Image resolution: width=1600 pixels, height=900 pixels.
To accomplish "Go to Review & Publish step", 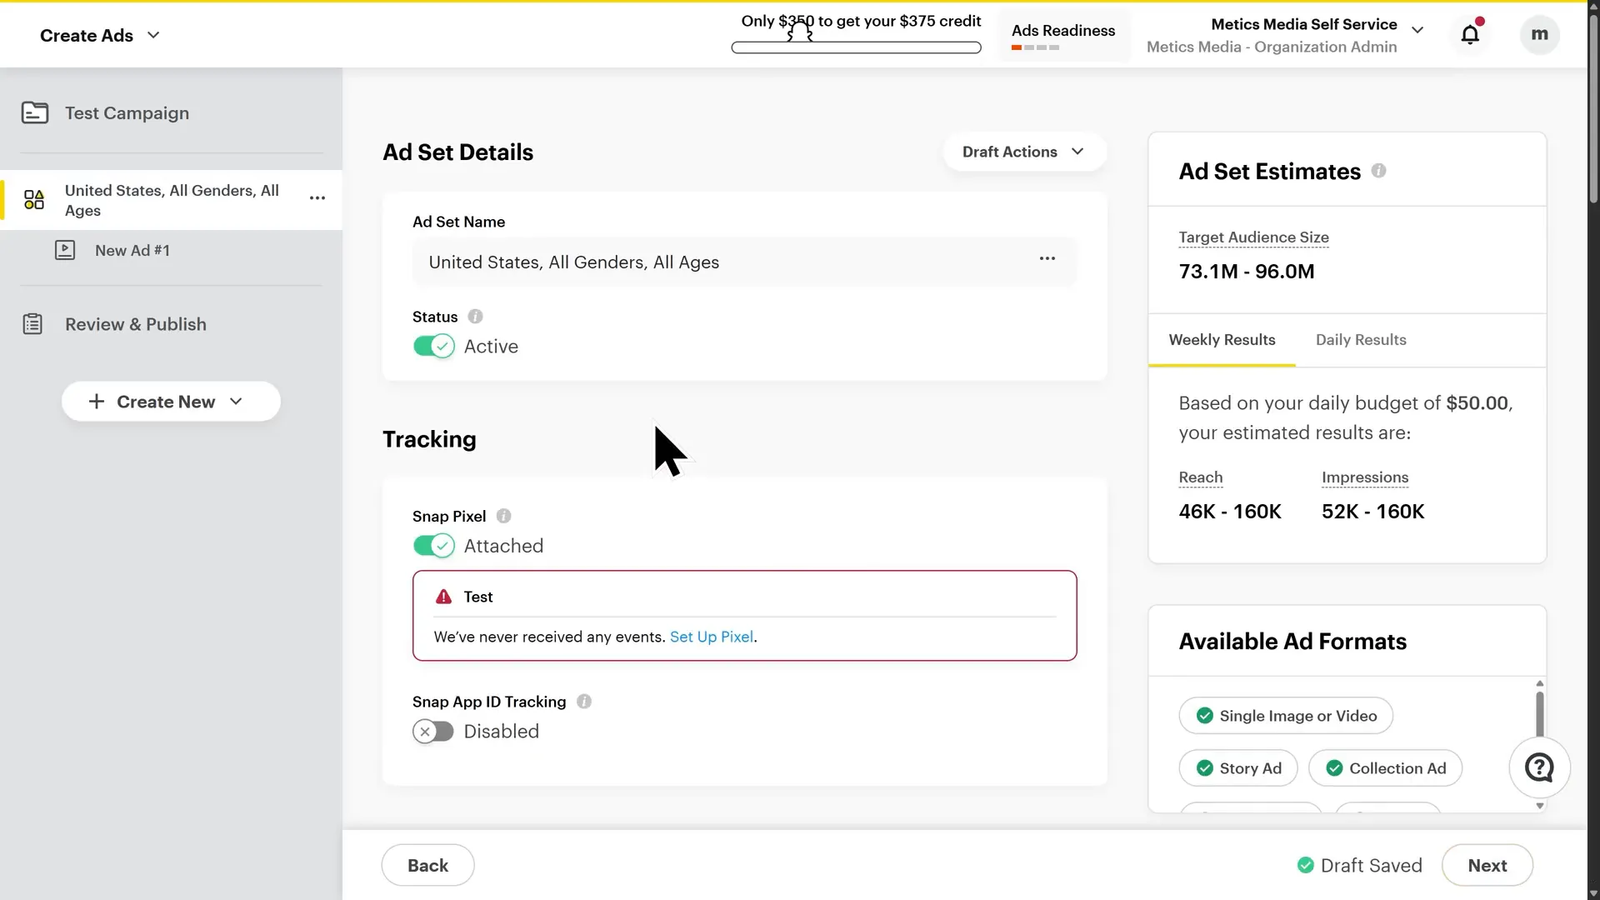I will point(136,324).
